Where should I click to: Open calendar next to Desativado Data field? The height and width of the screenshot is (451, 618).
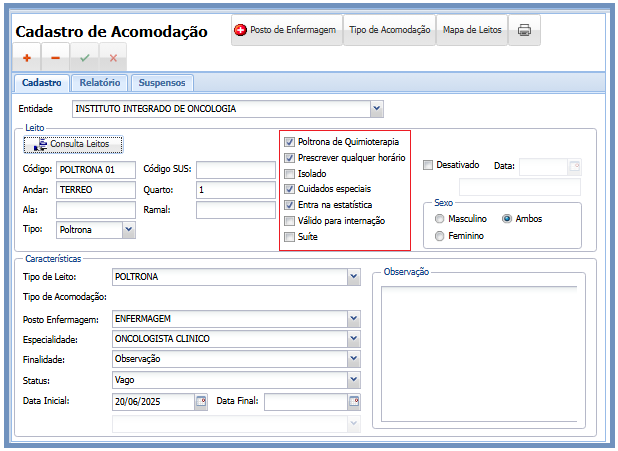point(573,167)
